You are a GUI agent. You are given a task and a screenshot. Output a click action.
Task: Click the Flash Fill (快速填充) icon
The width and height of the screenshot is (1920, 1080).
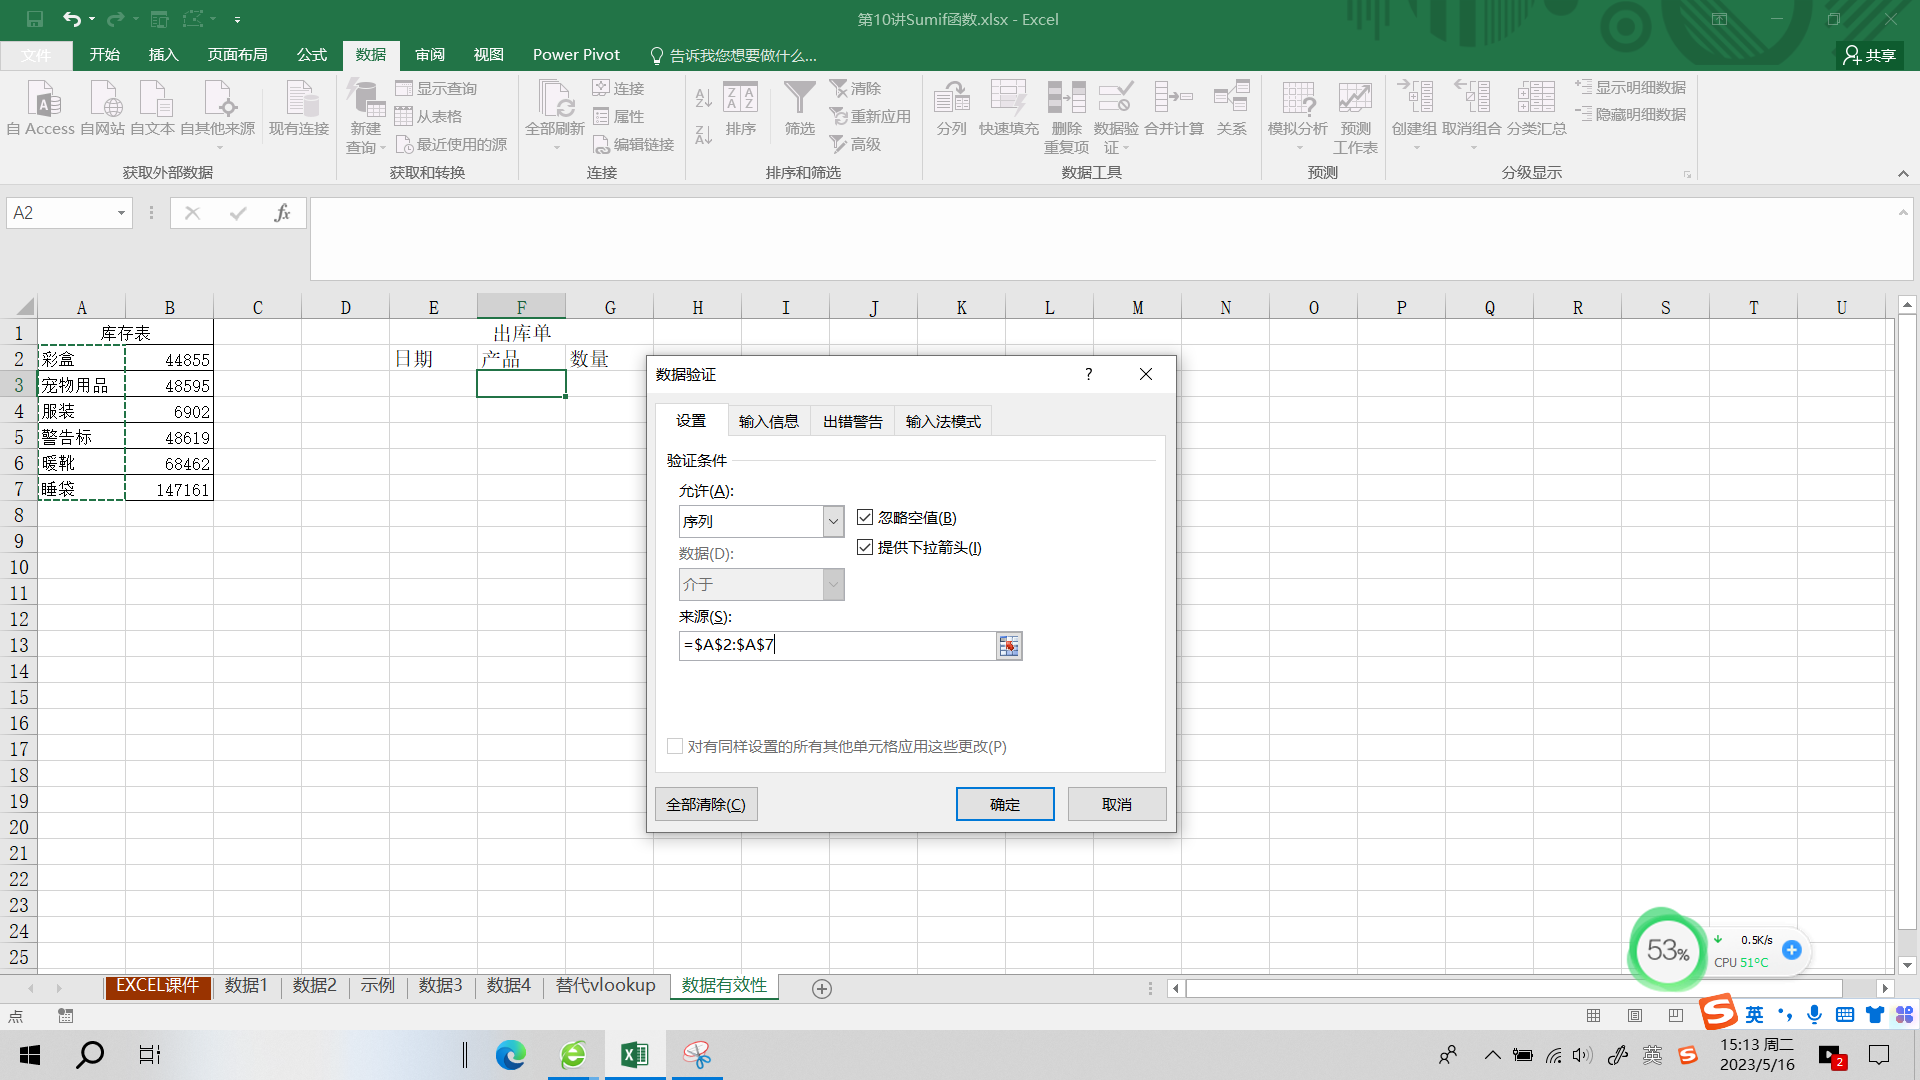[1008, 108]
